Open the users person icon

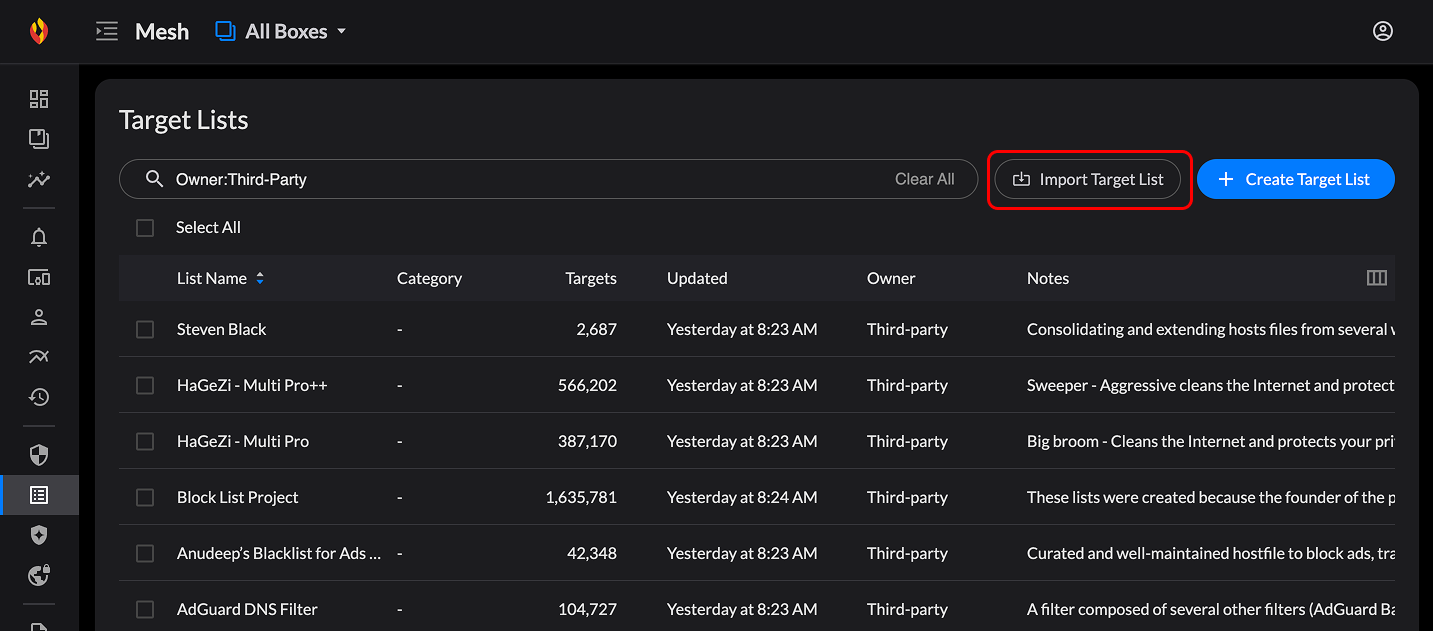39,318
